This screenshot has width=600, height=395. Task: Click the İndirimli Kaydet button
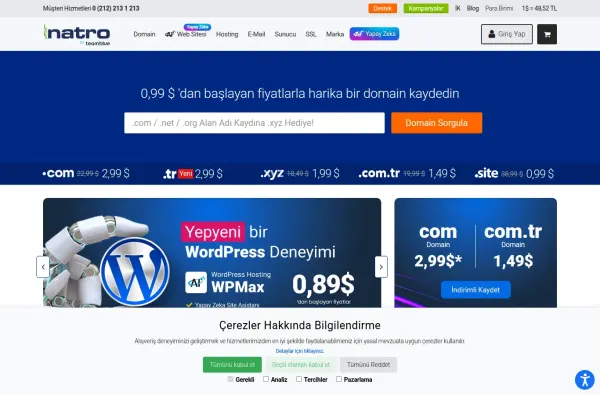click(476, 290)
